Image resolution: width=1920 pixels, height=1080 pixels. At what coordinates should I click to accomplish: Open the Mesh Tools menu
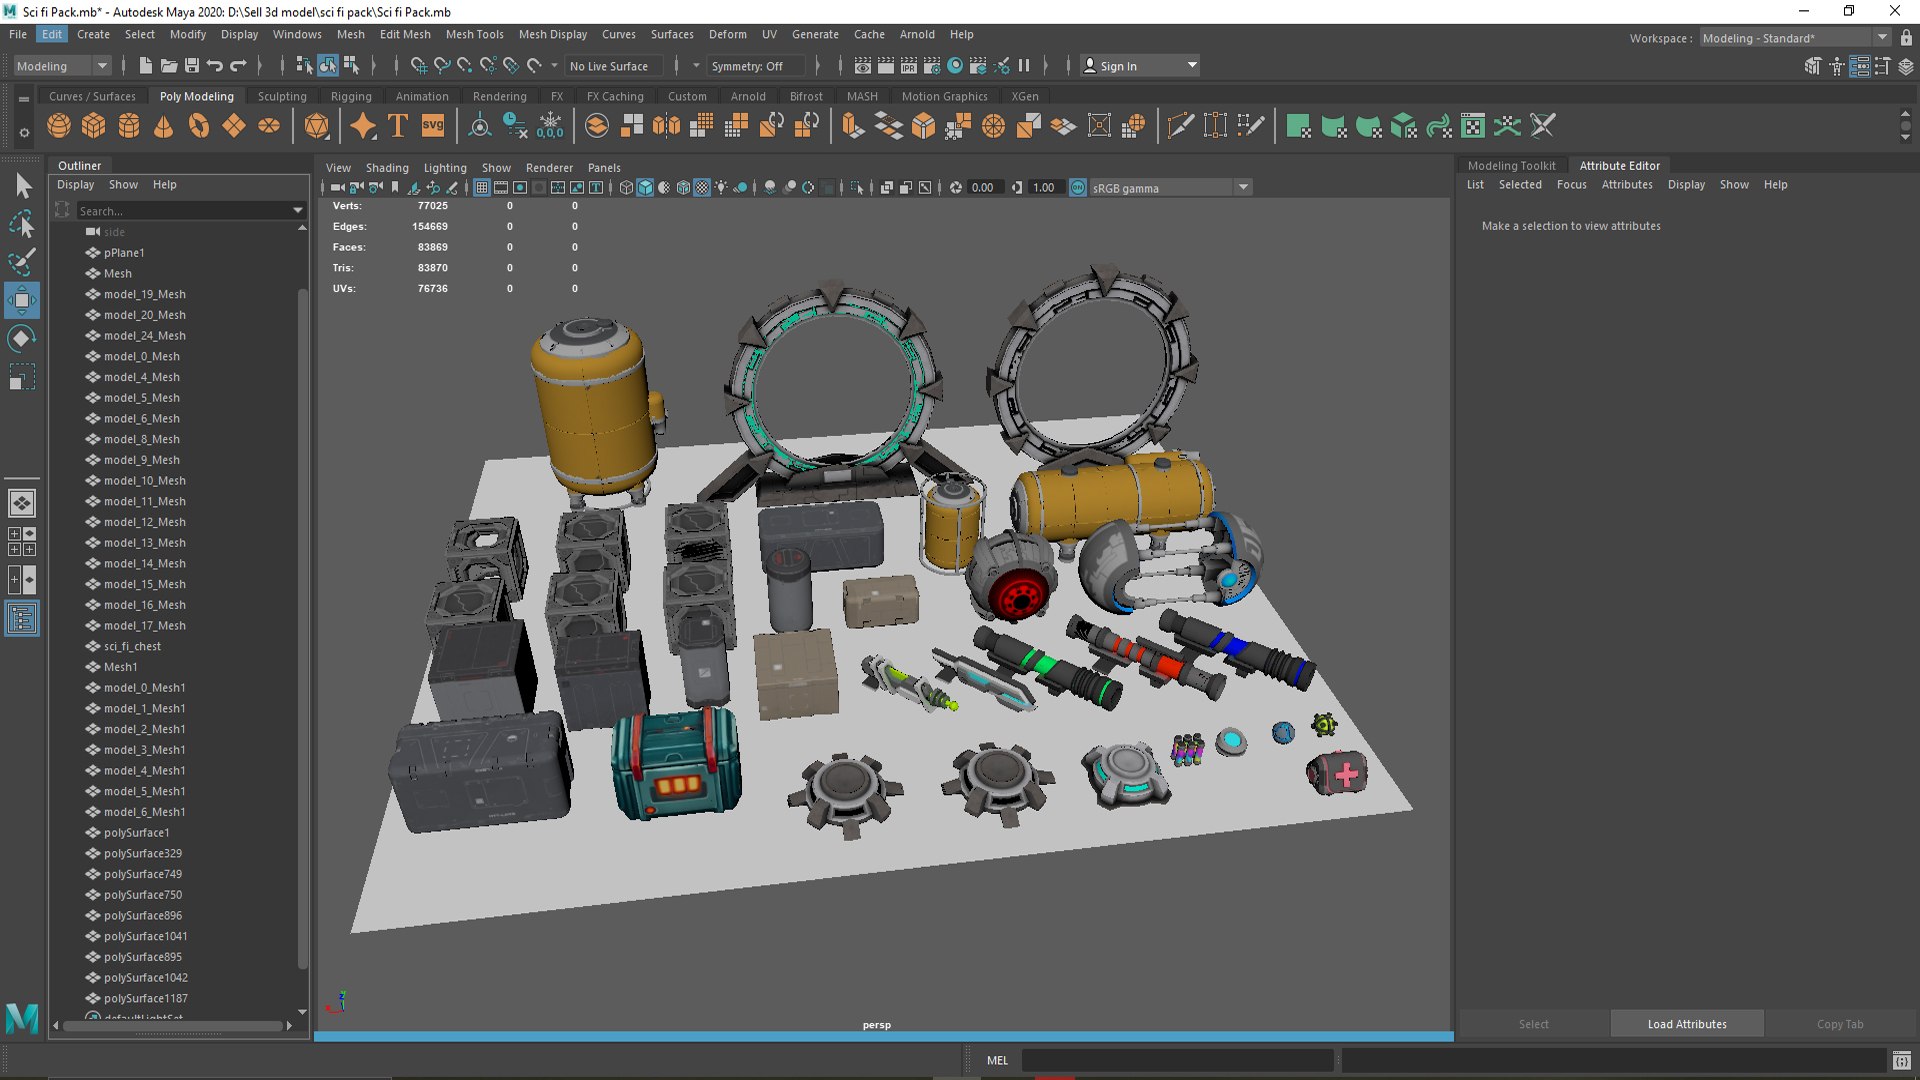[474, 34]
